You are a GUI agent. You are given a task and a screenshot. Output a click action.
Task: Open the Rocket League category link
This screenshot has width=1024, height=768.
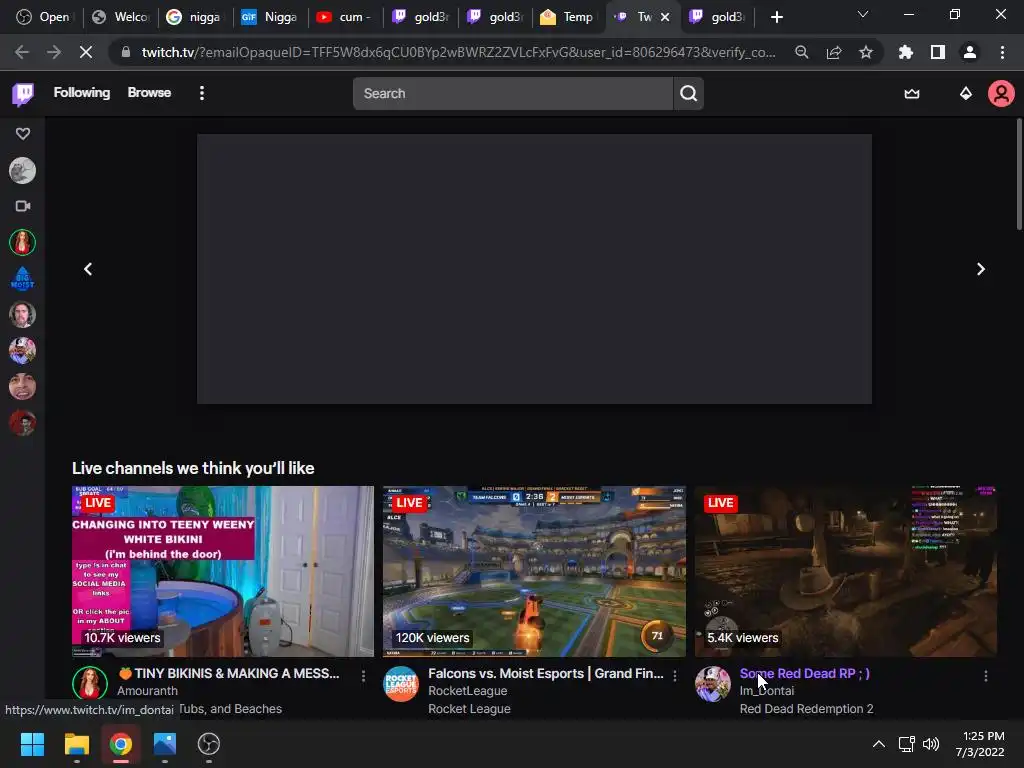[x=469, y=709]
